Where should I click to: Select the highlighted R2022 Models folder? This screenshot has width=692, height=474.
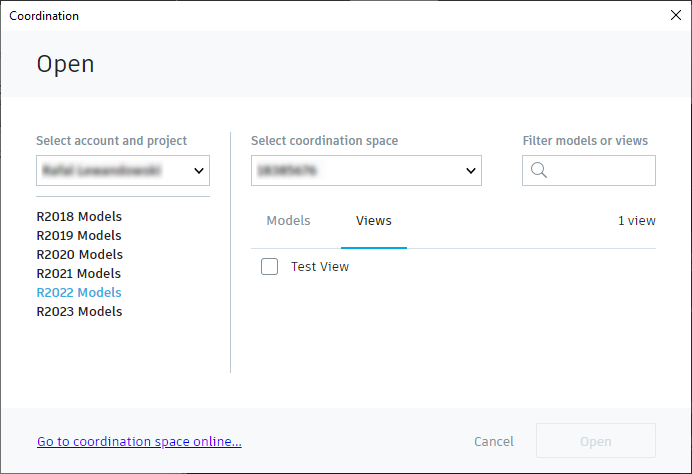[x=79, y=292]
